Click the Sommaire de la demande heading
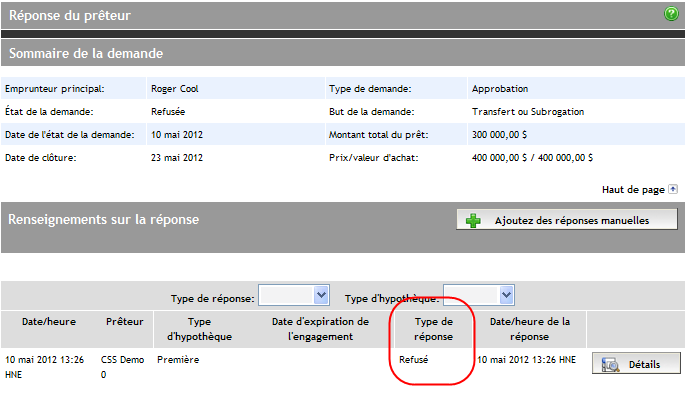Image resolution: width=688 pixels, height=395 pixels. click(x=86, y=53)
